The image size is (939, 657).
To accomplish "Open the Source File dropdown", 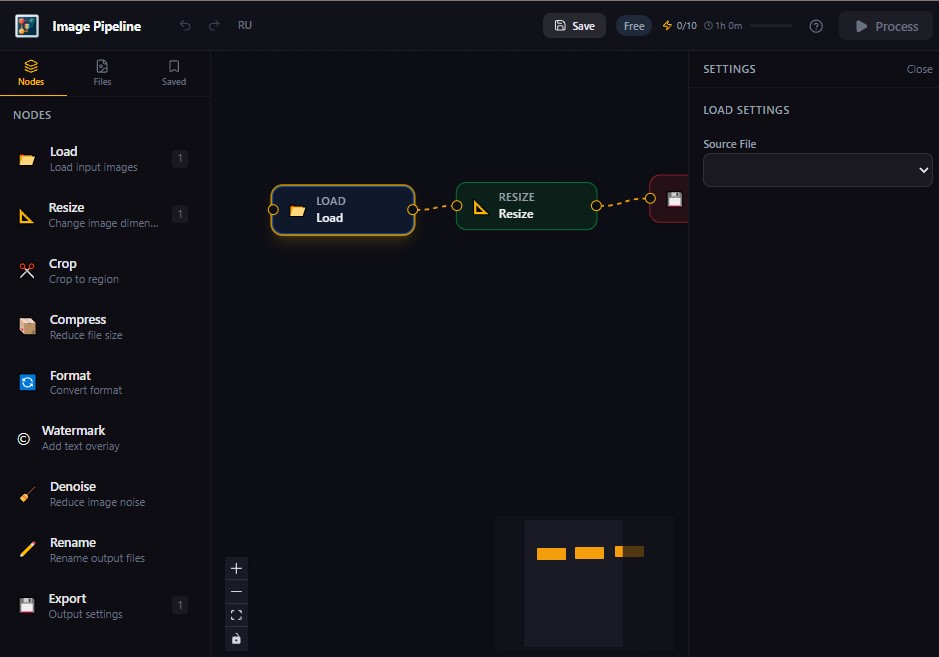I will tap(817, 170).
